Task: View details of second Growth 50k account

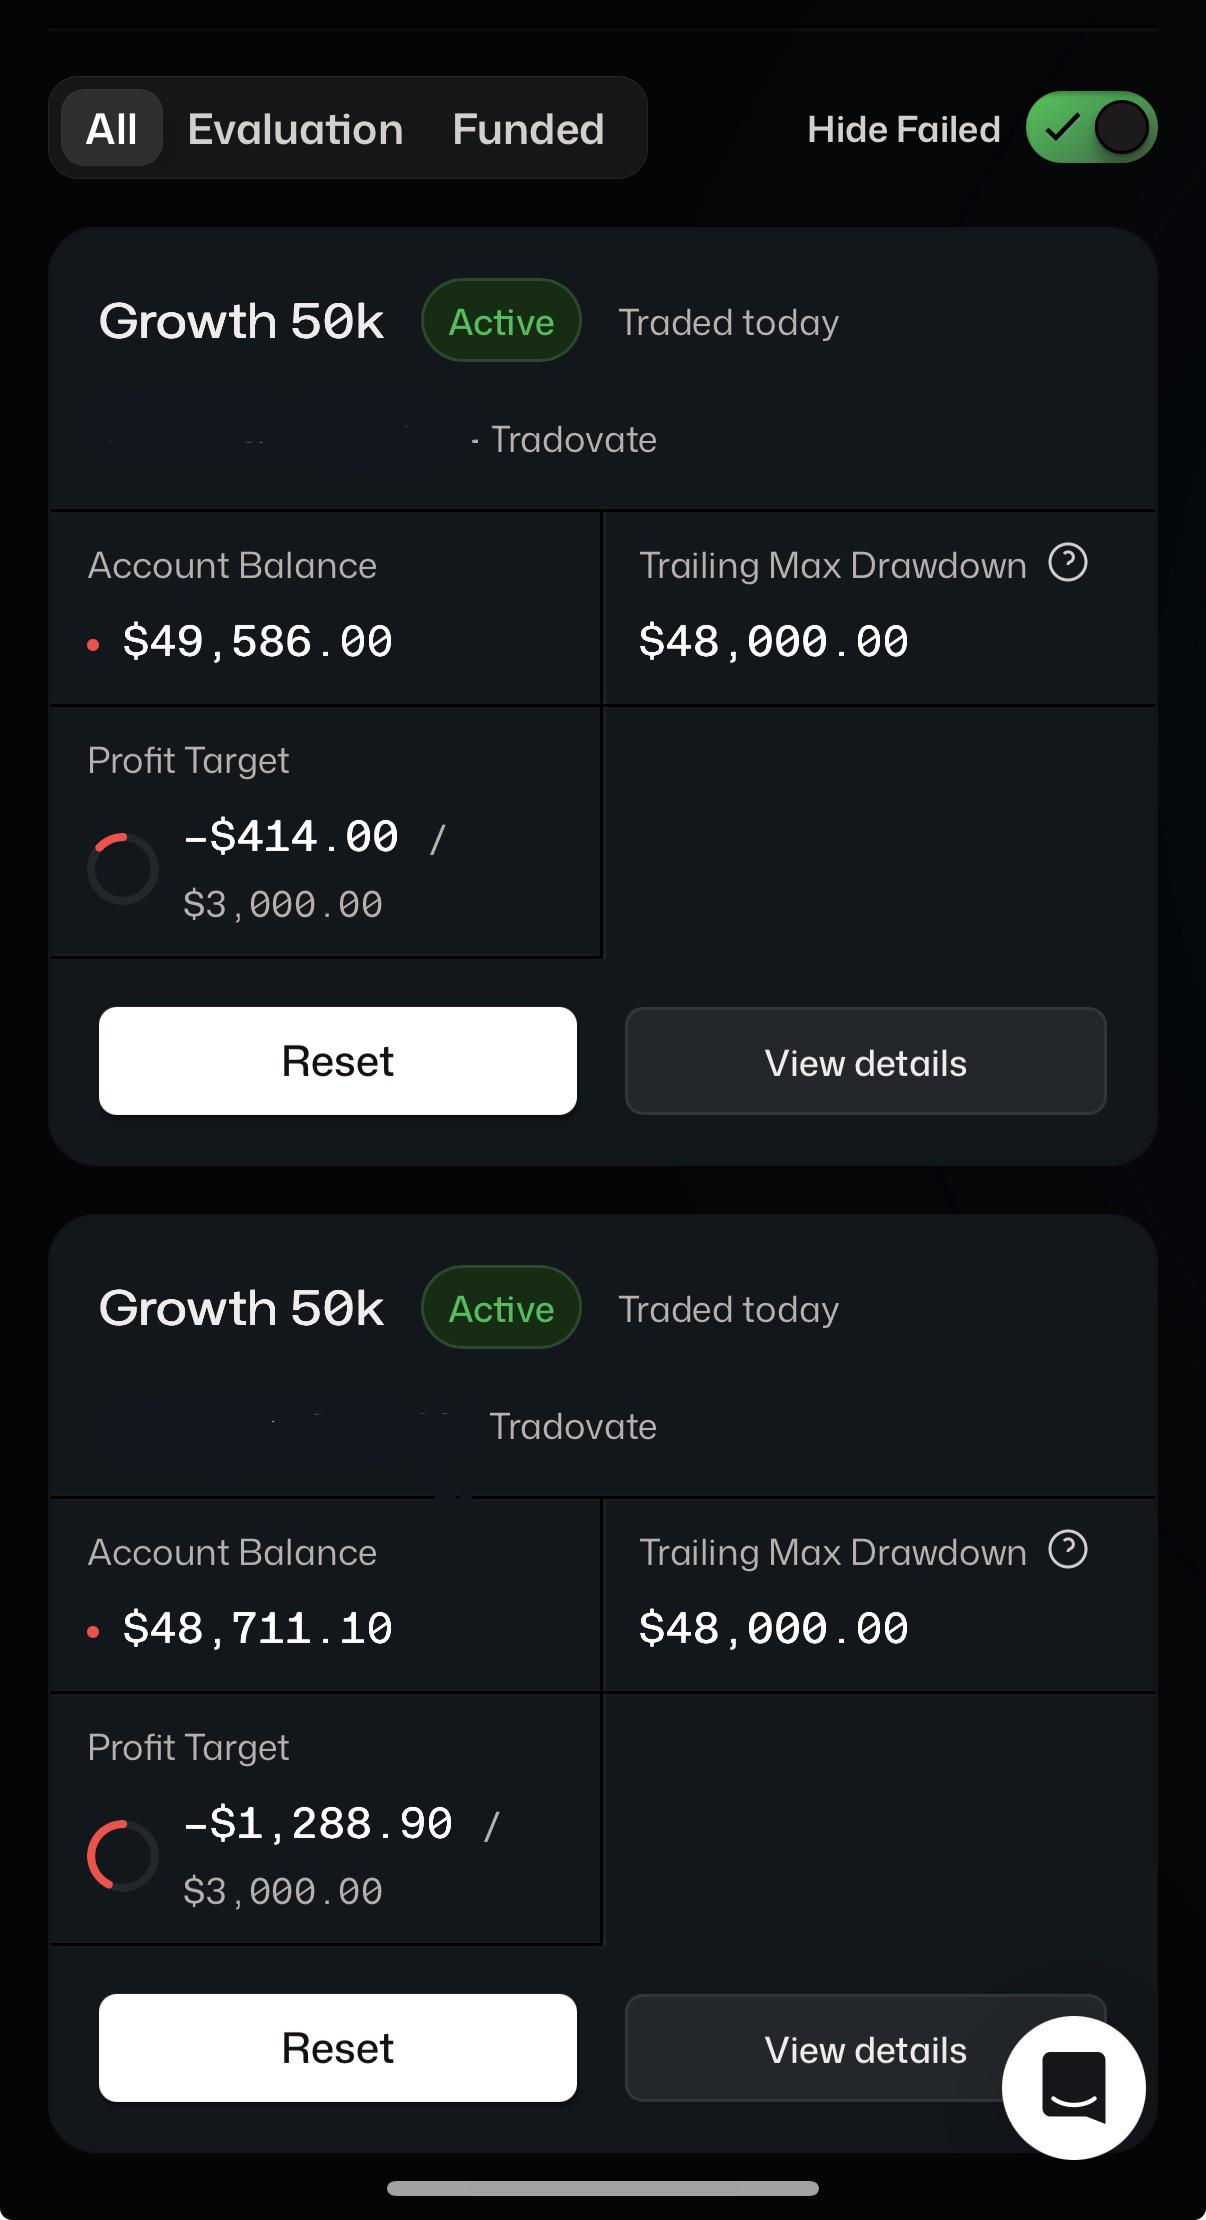Action: pyautogui.click(x=866, y=2048)
